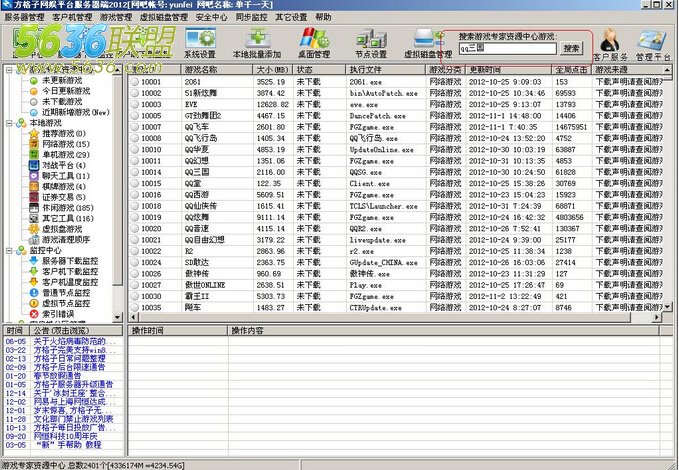The height and width of the screenshot is (470, 679).
Task: Sort by 游戏名称 column header
Action: [217, 70]
